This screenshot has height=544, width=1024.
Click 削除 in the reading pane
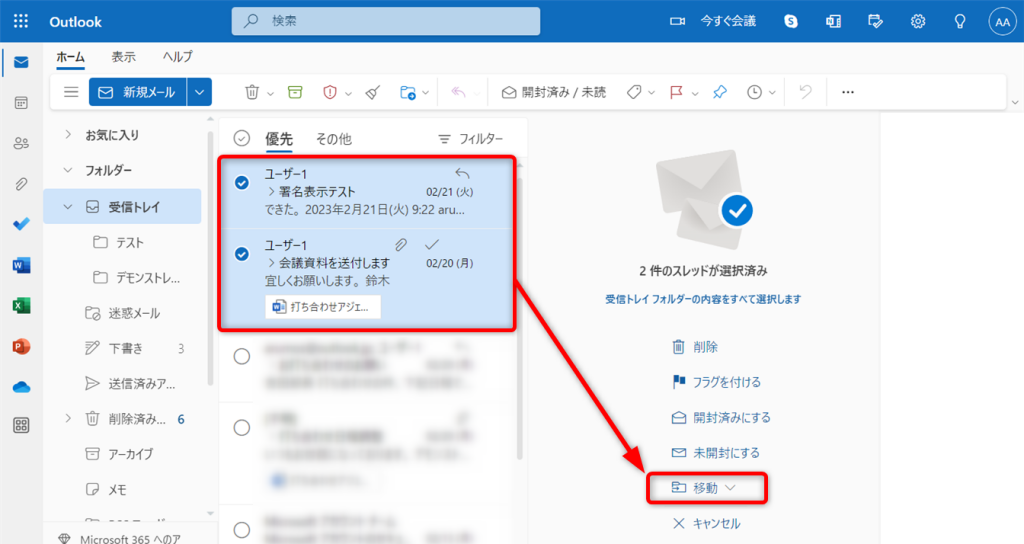click(x=695, y=347)
